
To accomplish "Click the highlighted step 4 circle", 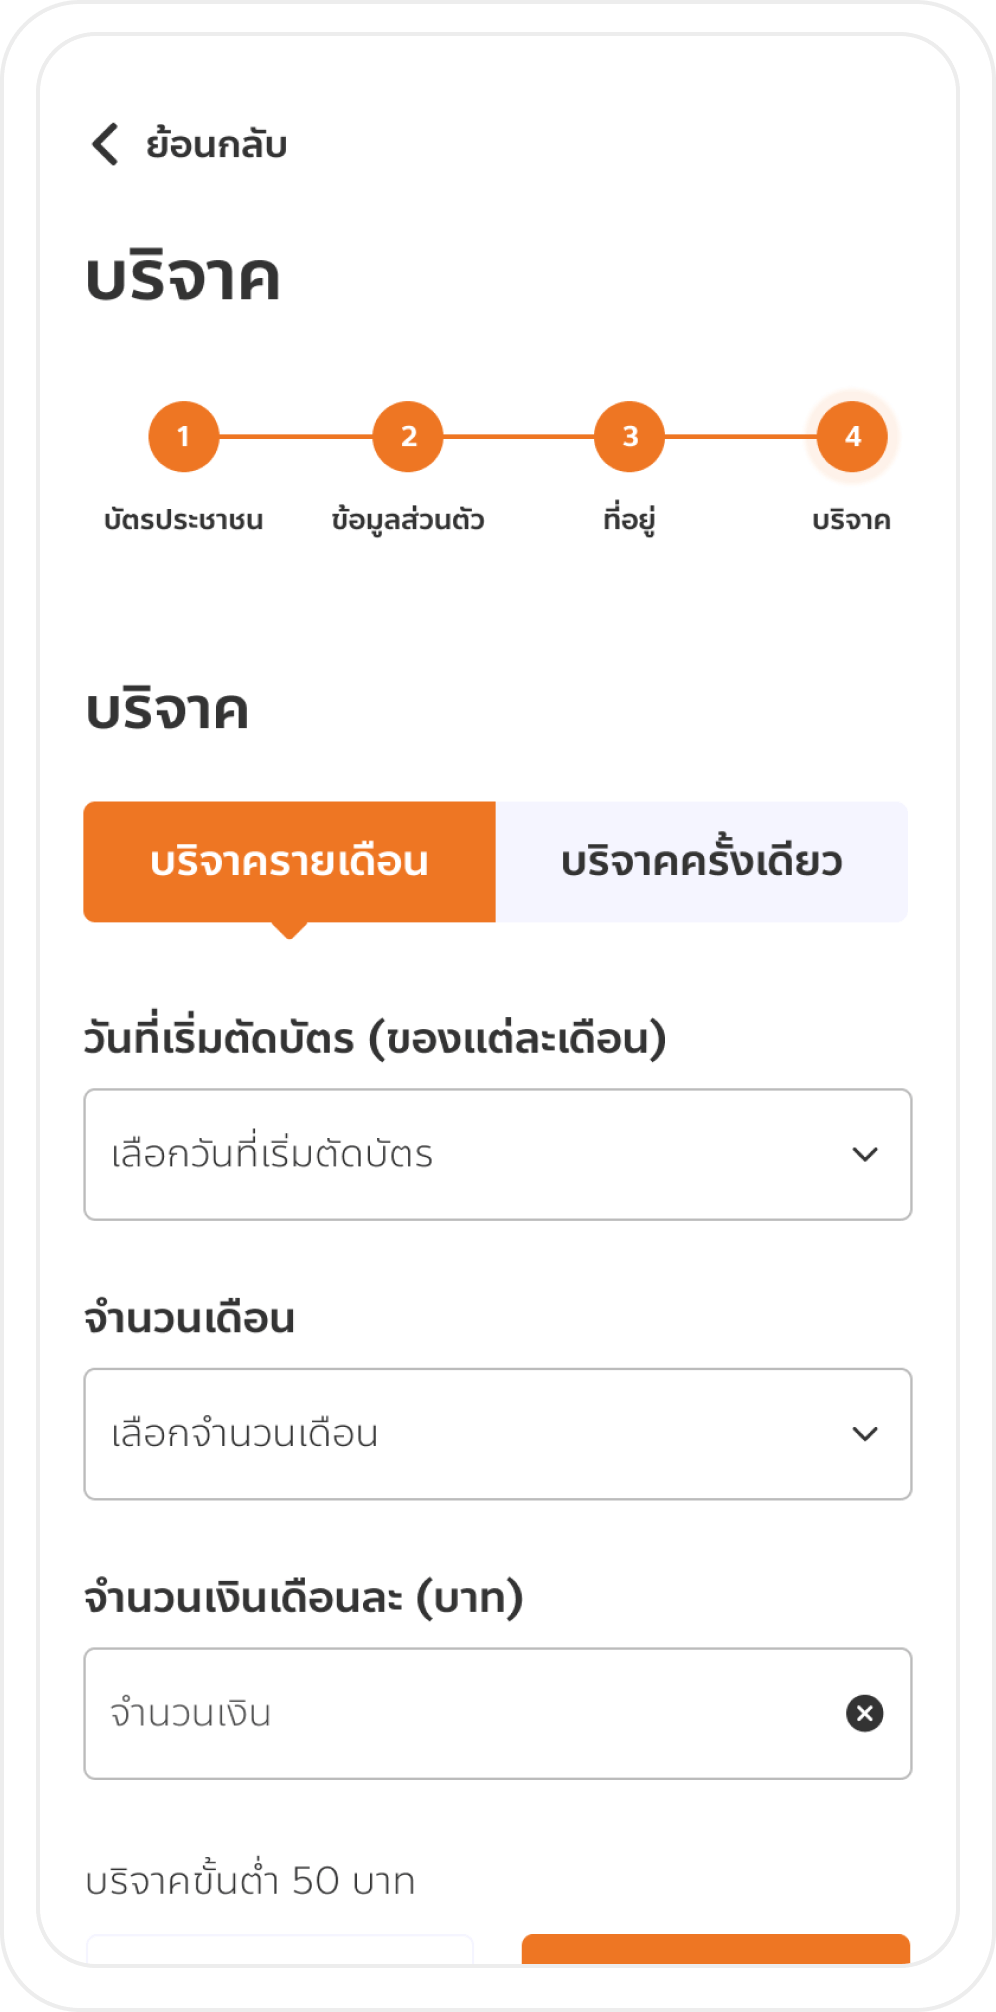I will pyautogui.click(x=852, y=437).
